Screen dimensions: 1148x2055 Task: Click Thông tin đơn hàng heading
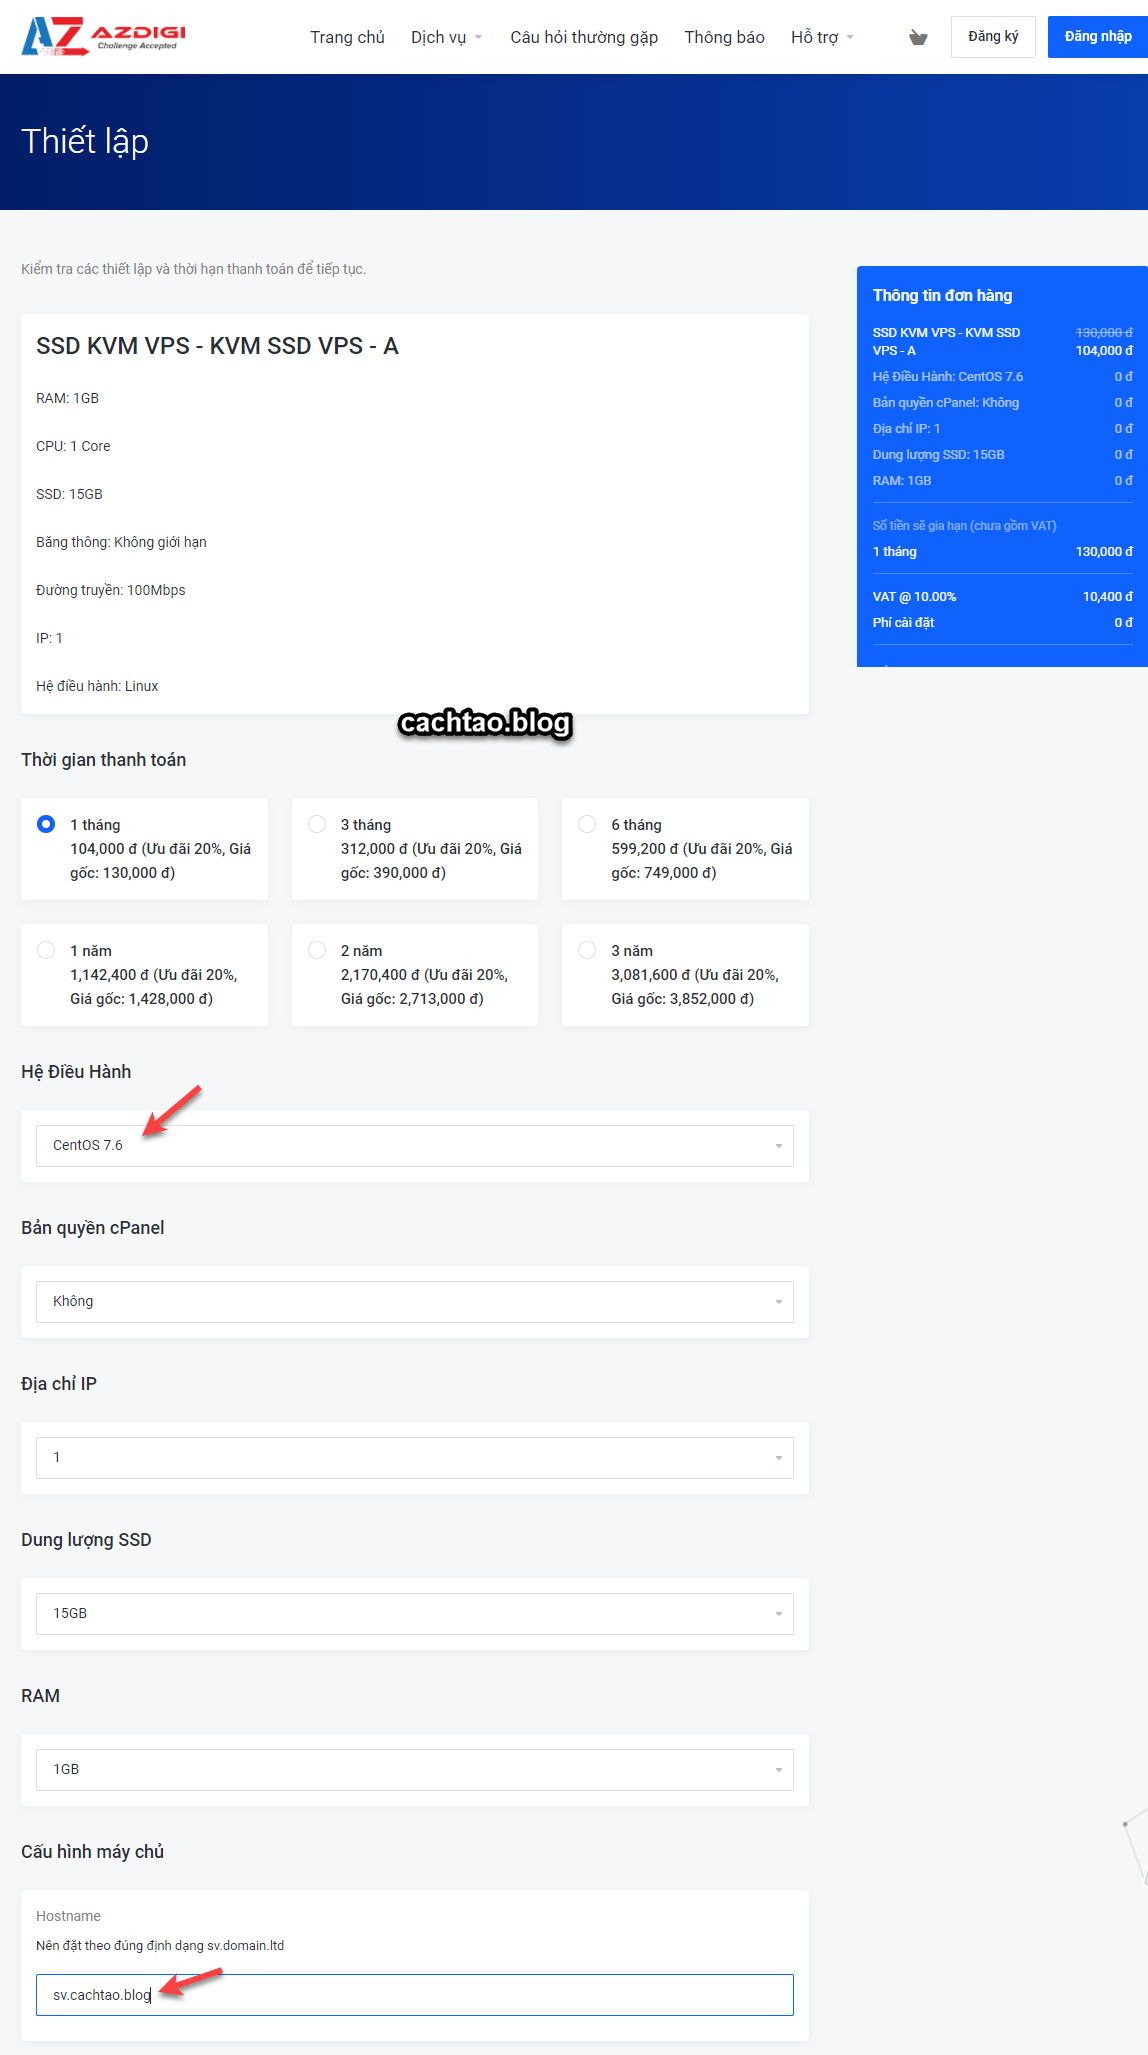(942, 295)
